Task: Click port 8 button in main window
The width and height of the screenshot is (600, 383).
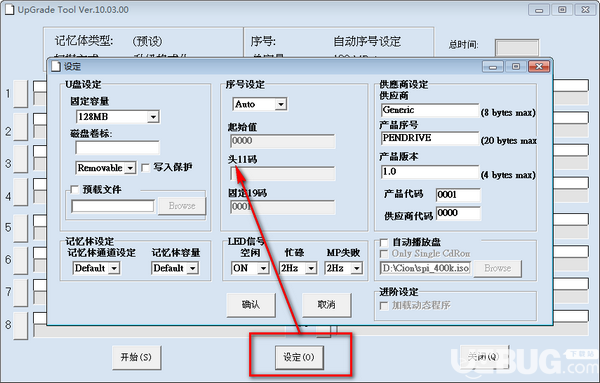Action: tap(21, 326)
